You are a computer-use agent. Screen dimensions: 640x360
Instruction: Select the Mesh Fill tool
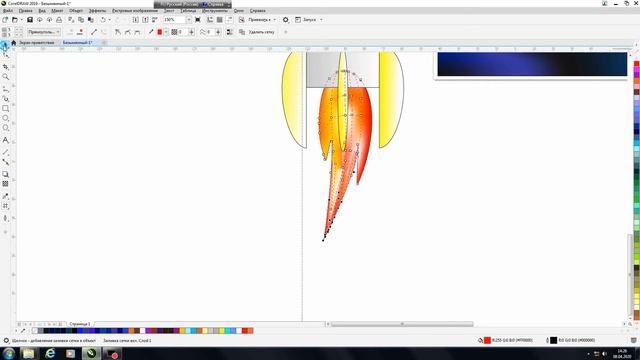point(5,206)
